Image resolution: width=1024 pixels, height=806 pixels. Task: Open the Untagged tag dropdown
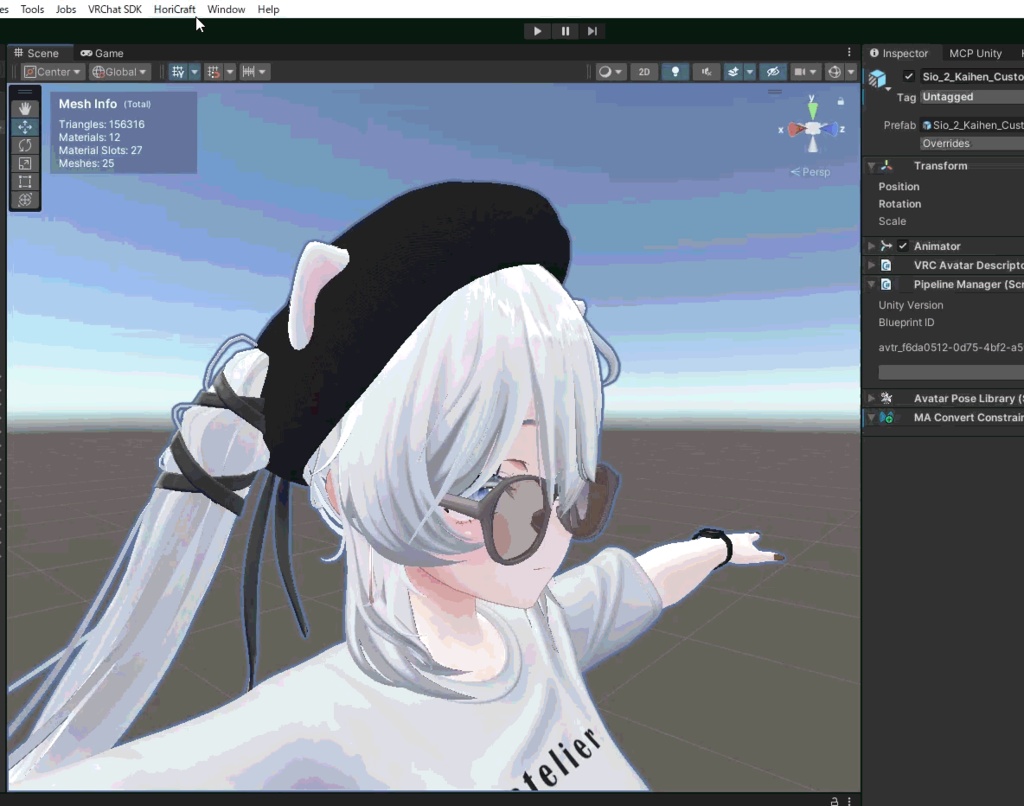[972, 97]
